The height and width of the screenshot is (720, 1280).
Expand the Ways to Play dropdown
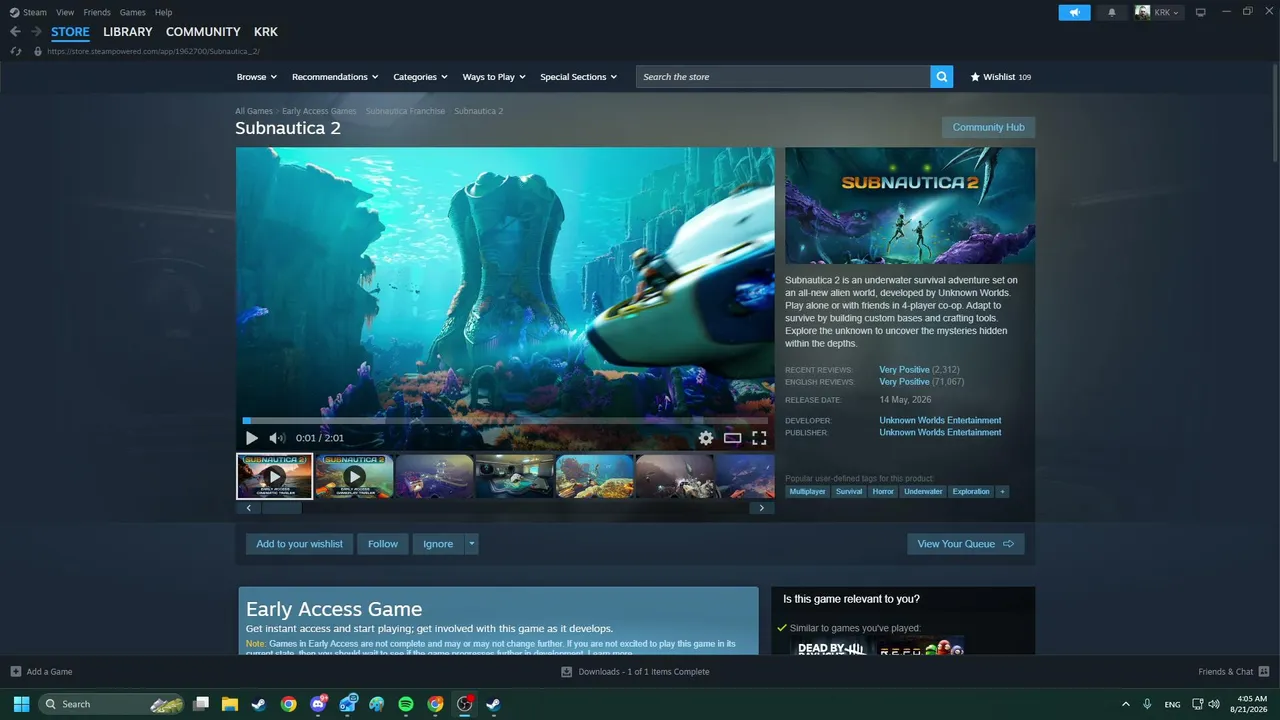(494, 77)
